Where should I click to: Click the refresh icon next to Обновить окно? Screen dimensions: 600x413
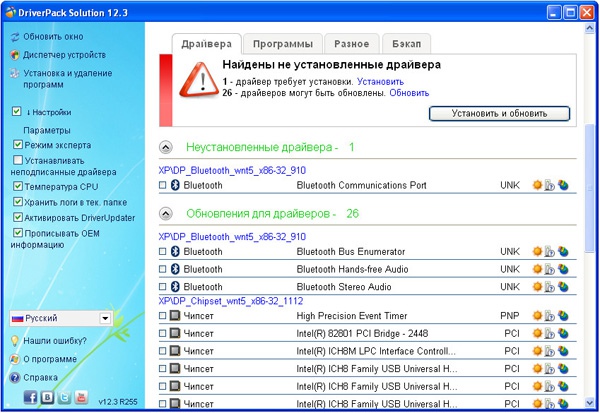click(15, 37)
